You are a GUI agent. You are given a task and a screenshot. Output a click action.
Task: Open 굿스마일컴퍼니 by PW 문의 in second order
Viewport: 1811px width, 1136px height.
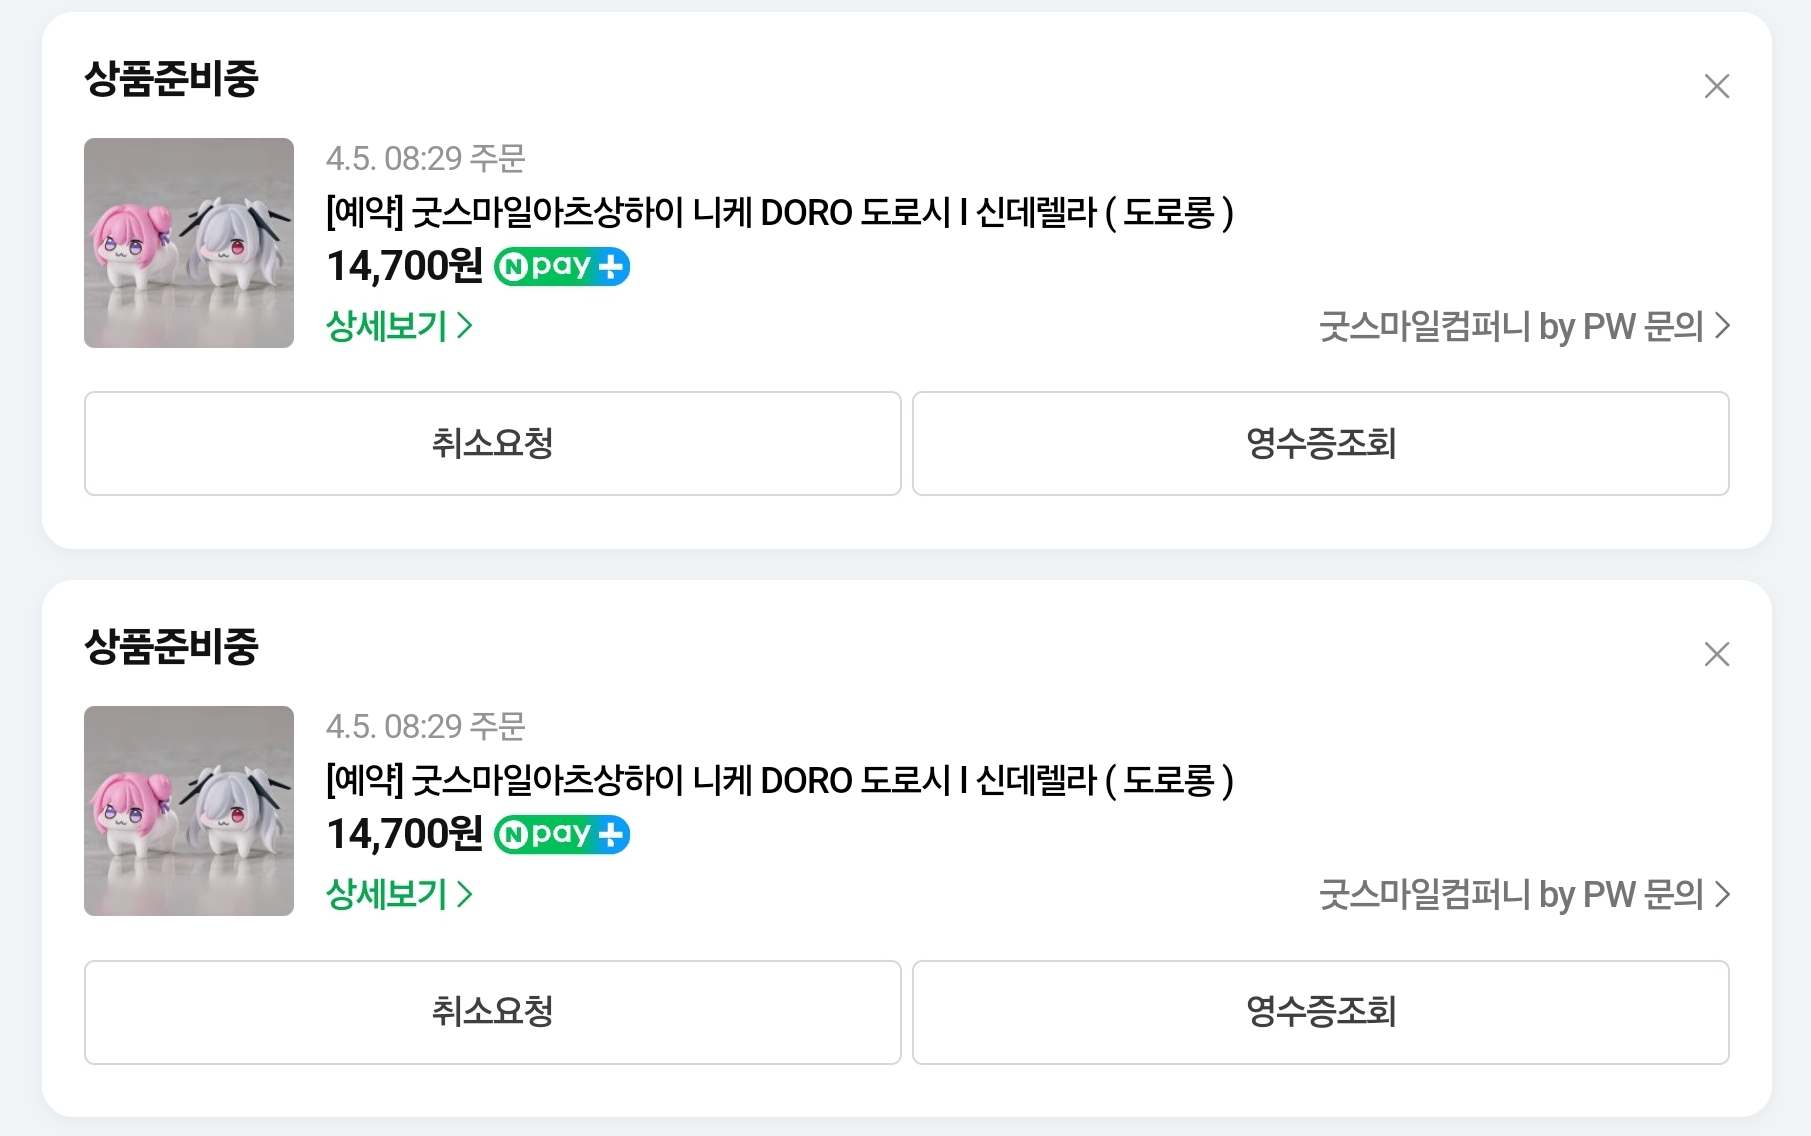pos(1524,894)
